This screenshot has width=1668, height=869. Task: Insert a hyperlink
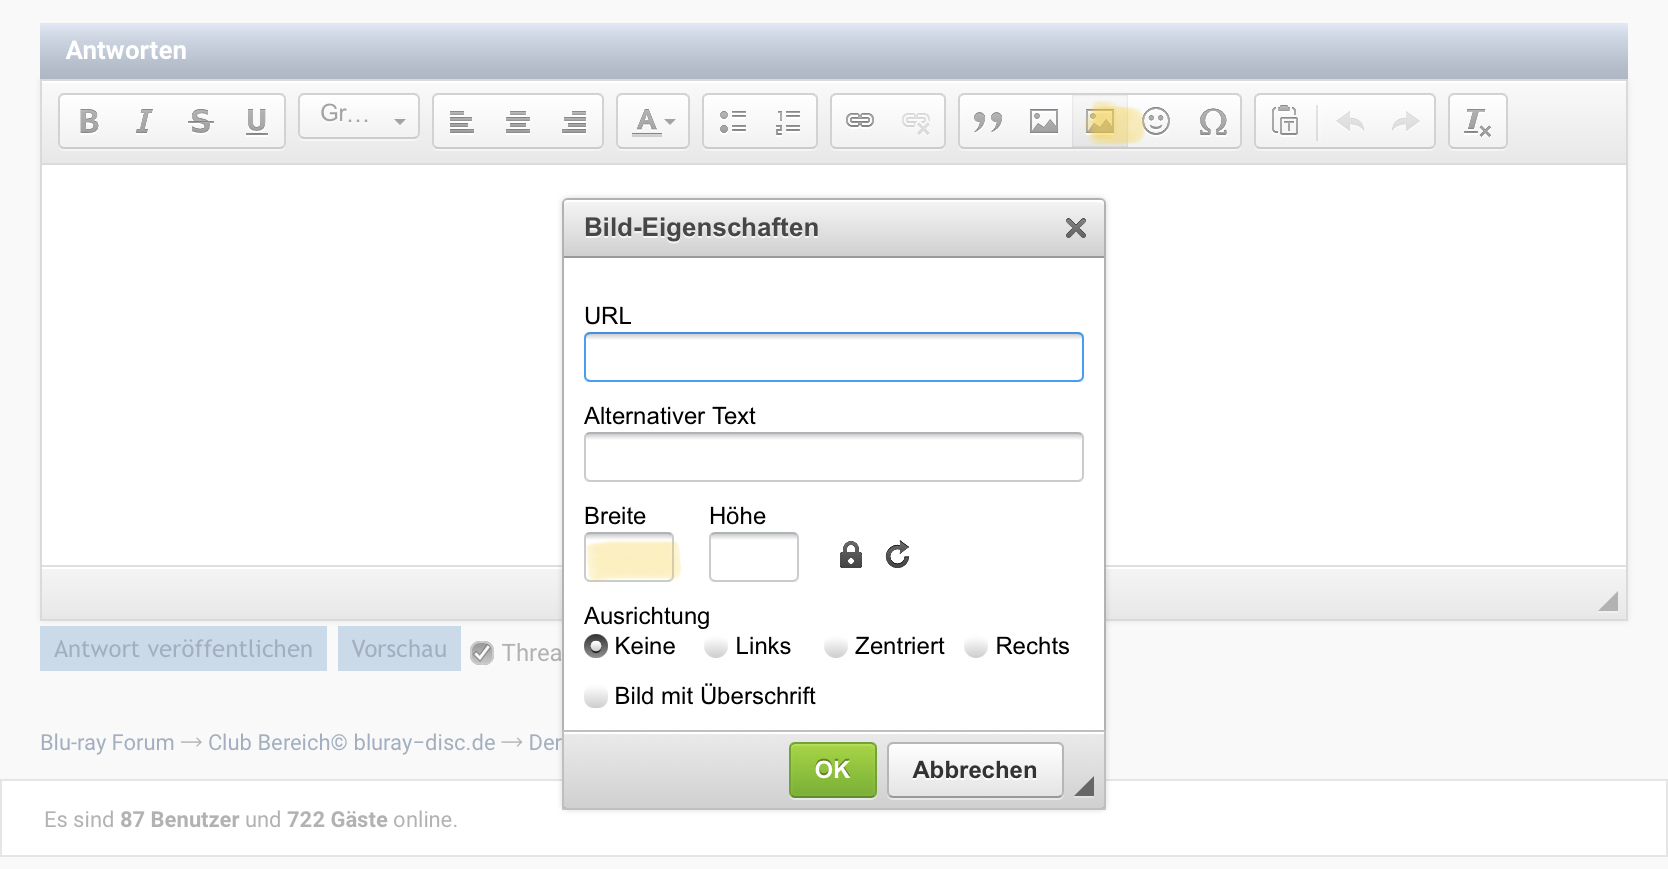(860, 121)
